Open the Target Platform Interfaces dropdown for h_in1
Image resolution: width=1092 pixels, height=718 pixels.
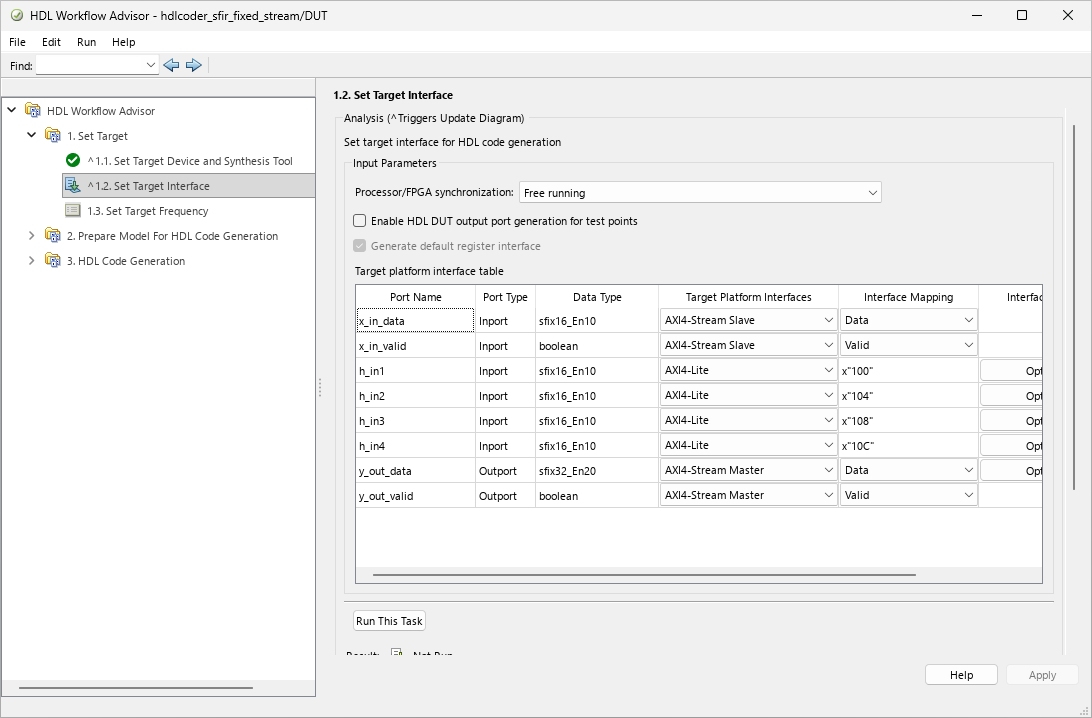coord(826,370)
